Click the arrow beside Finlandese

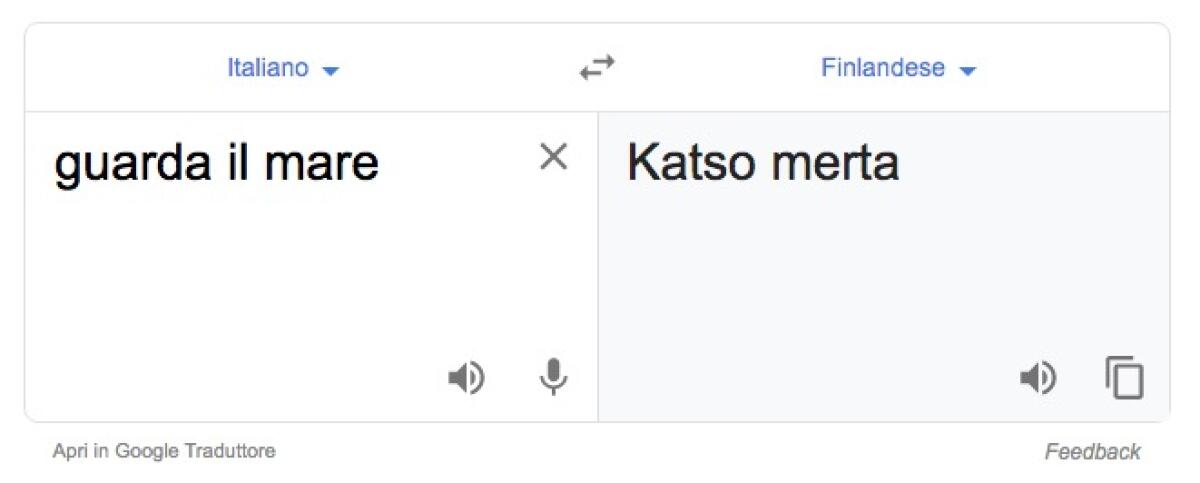tap(967, 71)
